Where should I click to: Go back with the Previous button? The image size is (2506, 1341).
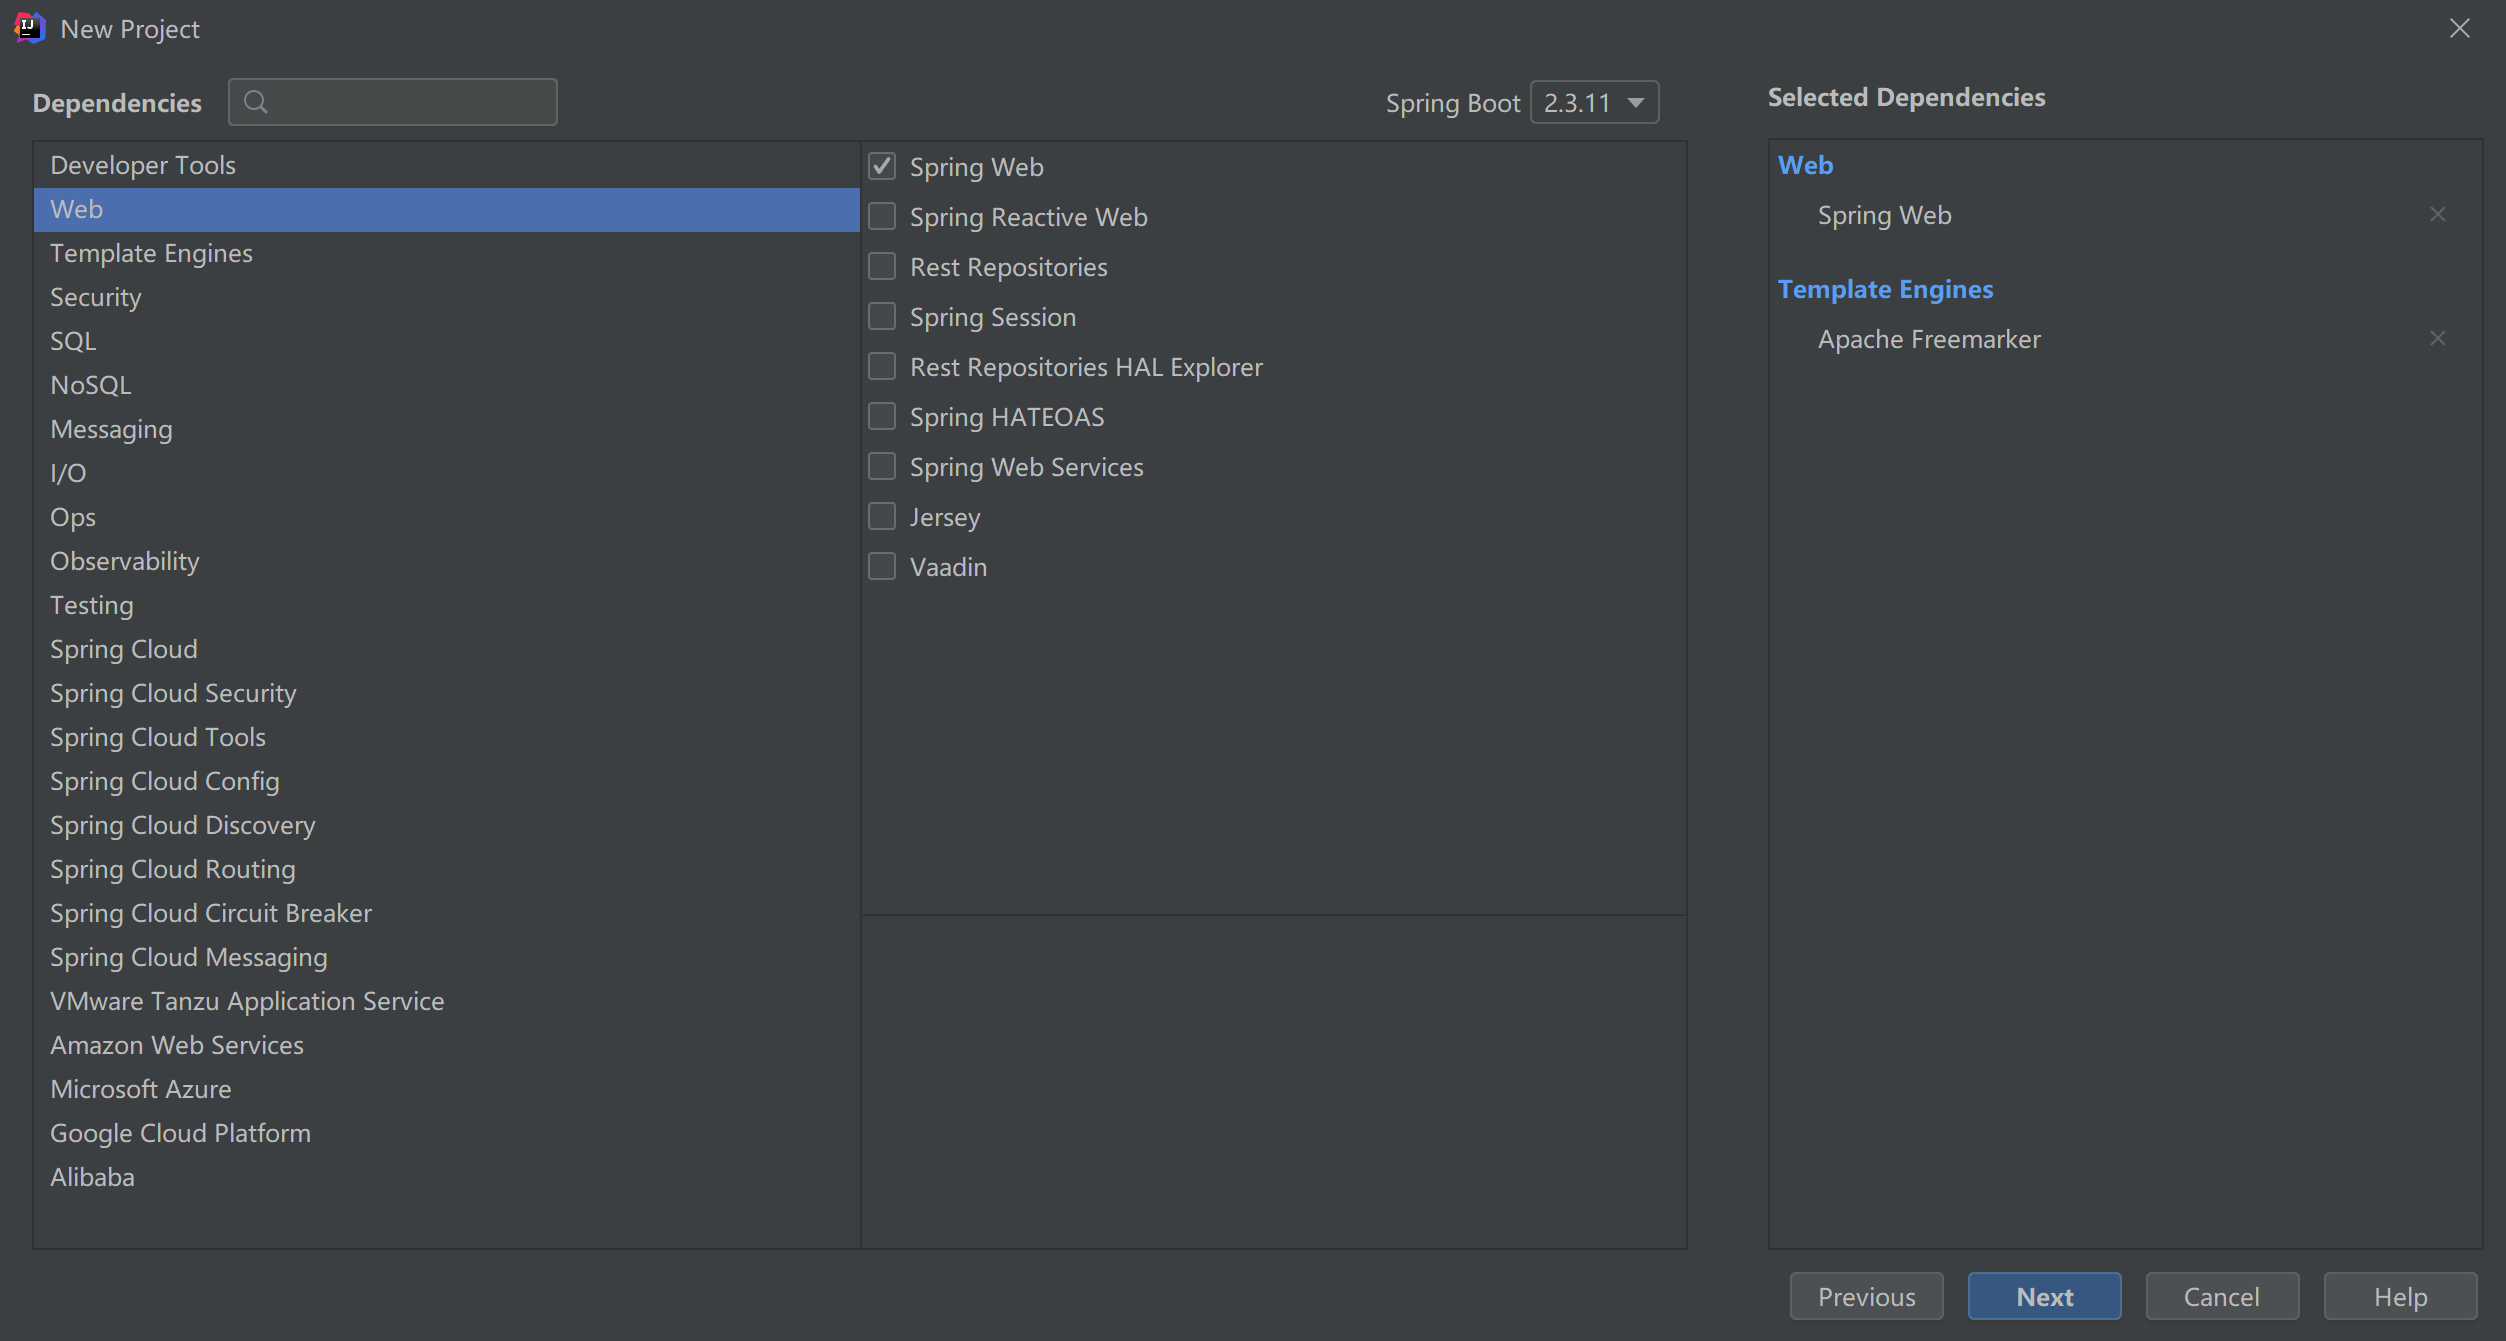(1865, 1297)
